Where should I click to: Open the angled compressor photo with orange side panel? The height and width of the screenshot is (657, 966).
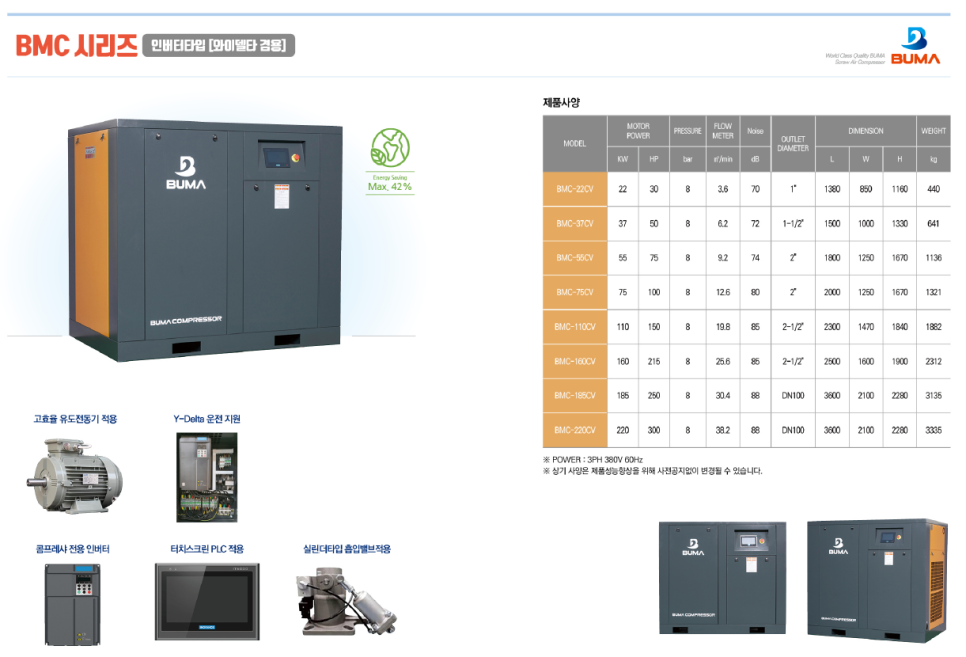(877, 580)
